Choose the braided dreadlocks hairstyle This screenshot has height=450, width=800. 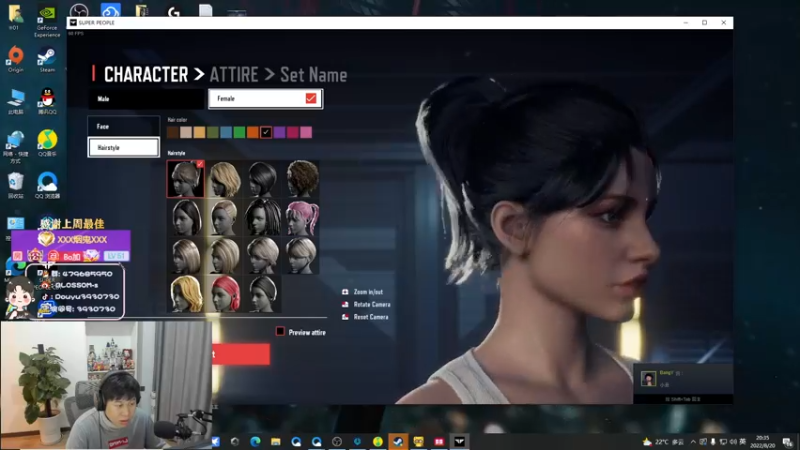262,217
